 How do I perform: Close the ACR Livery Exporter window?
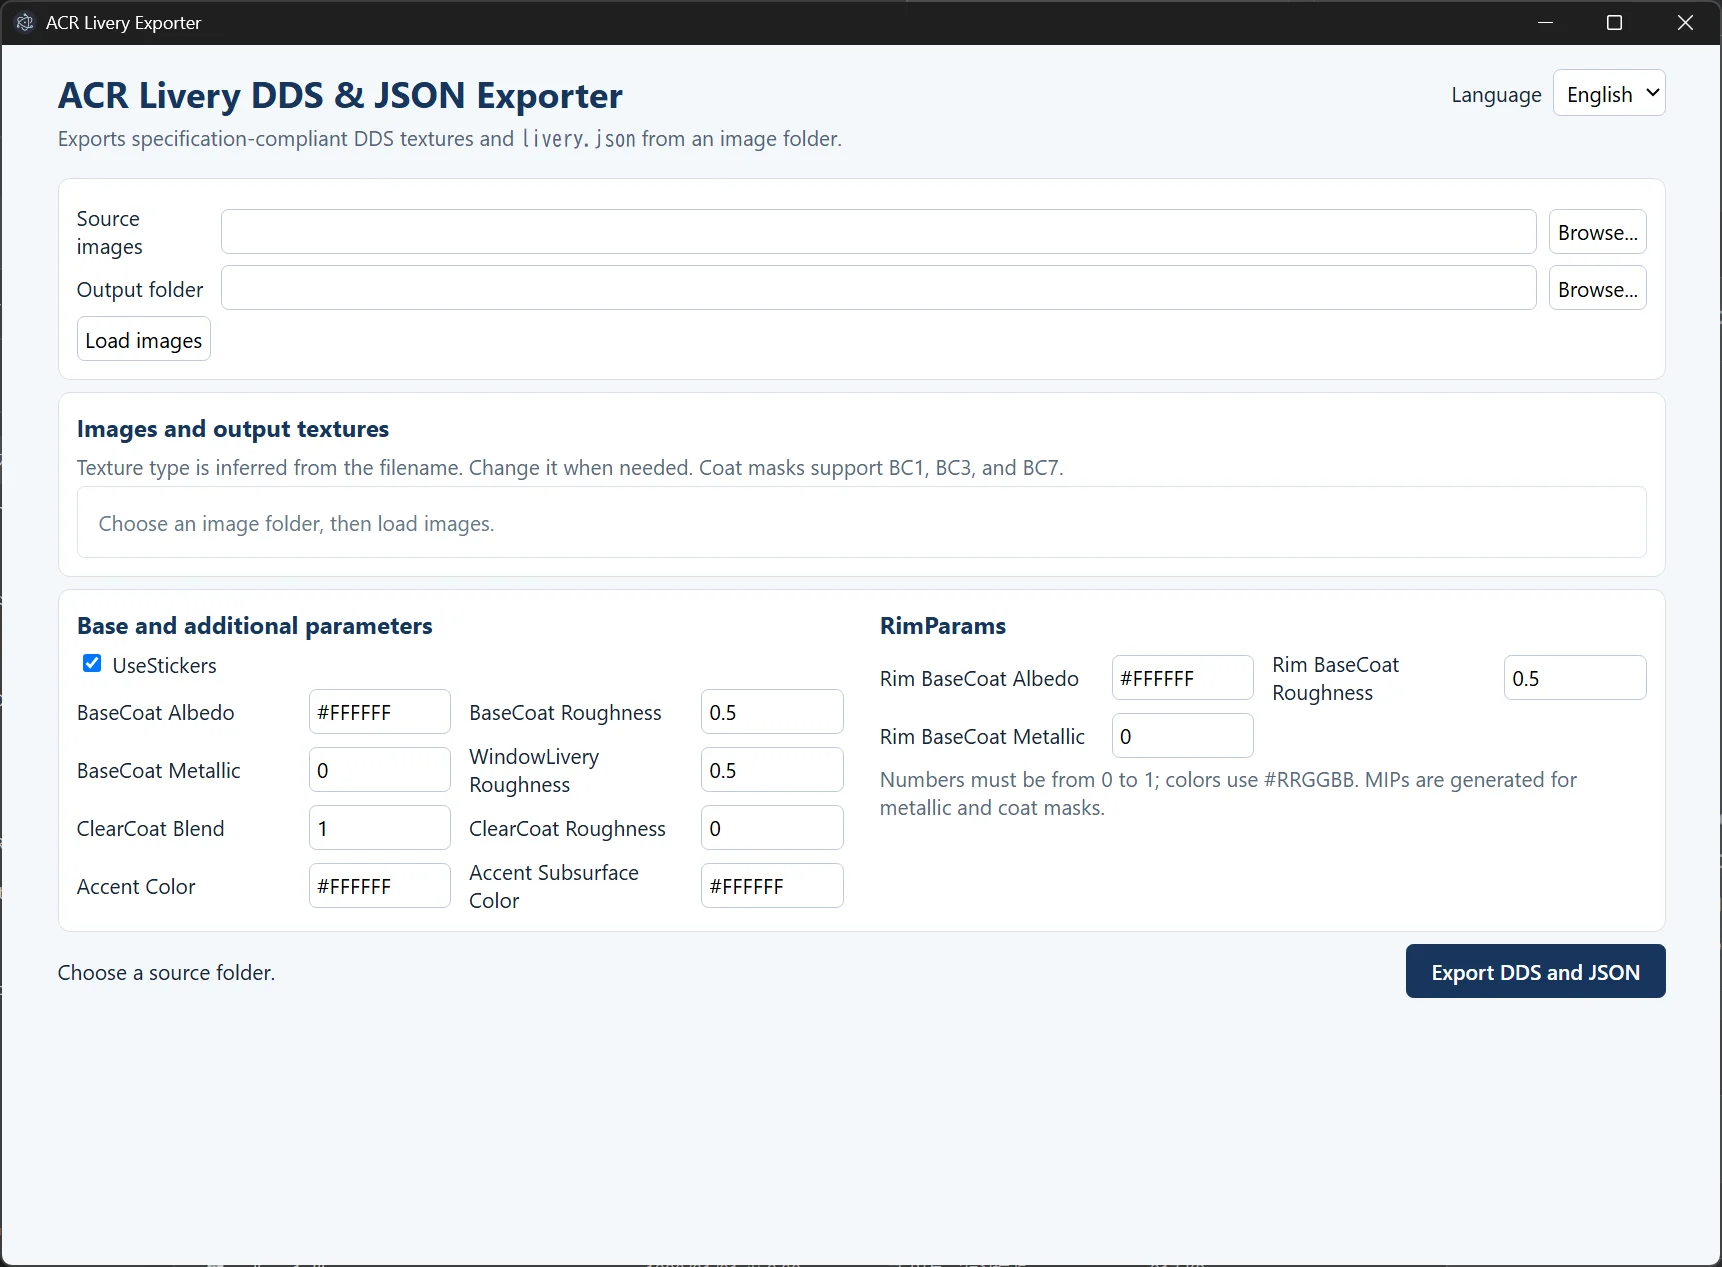tap(1685, 22)
